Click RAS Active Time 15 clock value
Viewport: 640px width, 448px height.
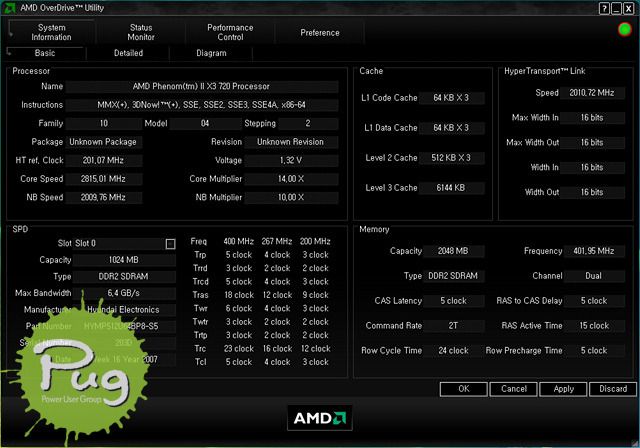tap(594, 326)
